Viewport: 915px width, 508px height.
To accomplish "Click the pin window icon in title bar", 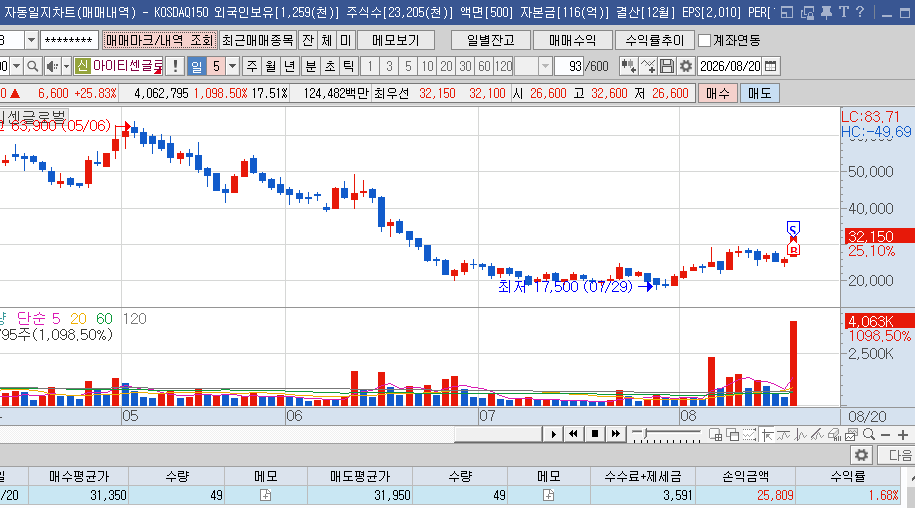I will click(826, 12).
